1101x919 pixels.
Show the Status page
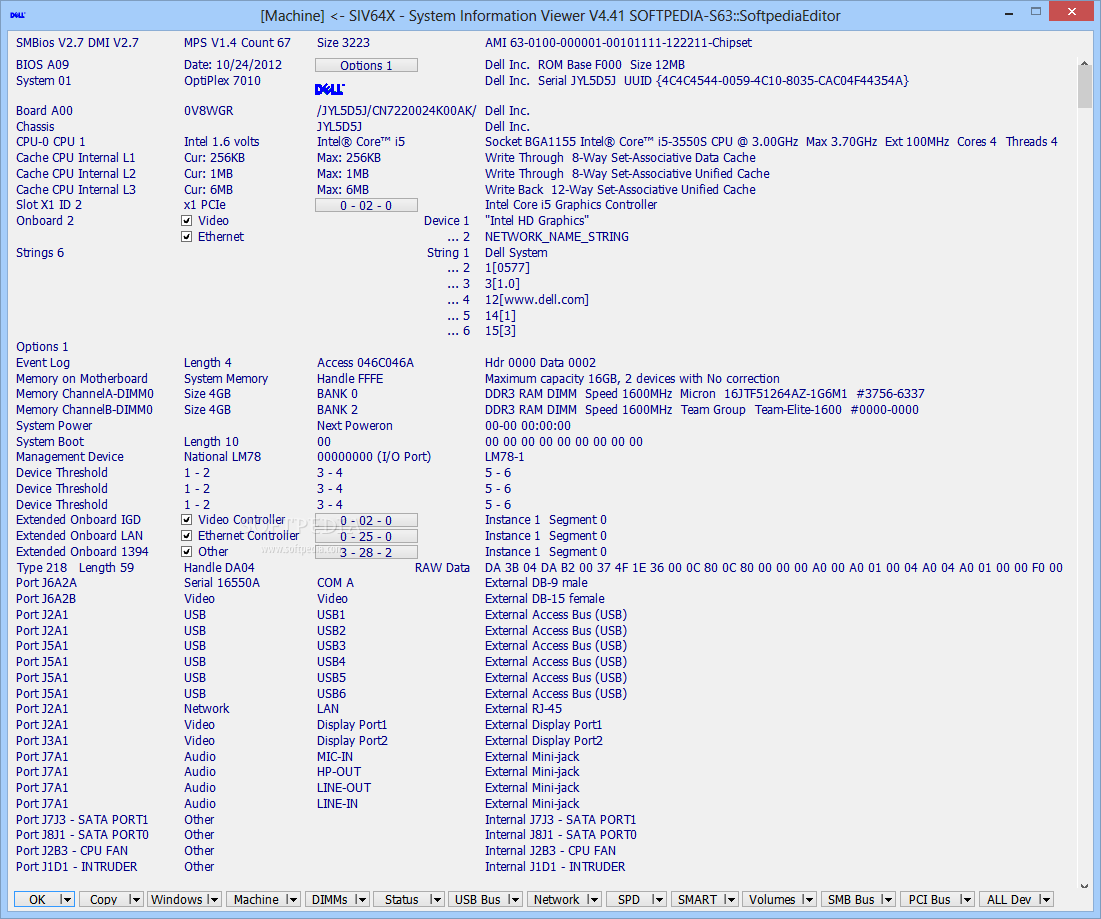(402, 899)
